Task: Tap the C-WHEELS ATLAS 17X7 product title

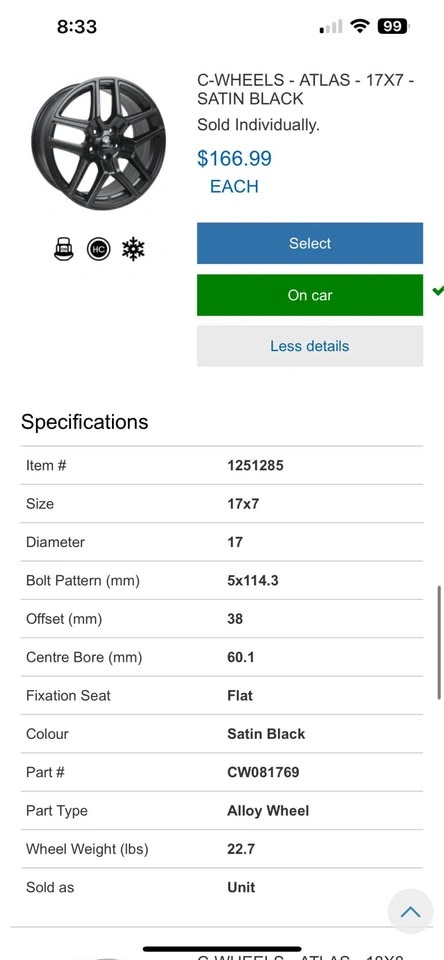Action: (306, 89)
